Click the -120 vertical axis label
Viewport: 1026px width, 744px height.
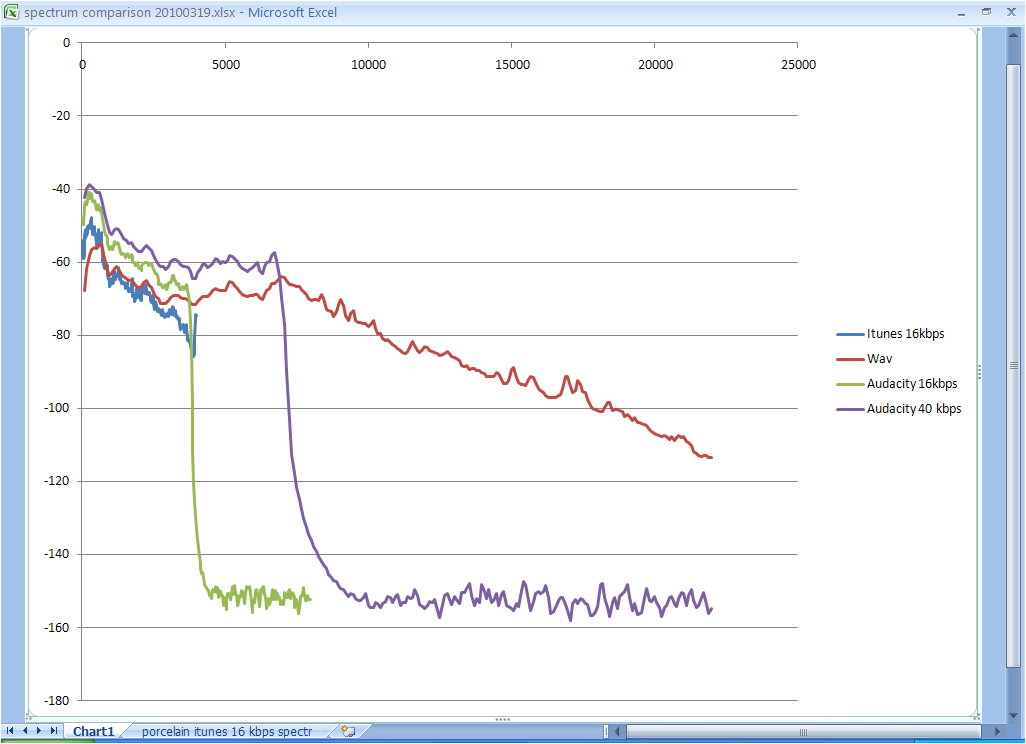pyautogui.click(x=58, y=481)
